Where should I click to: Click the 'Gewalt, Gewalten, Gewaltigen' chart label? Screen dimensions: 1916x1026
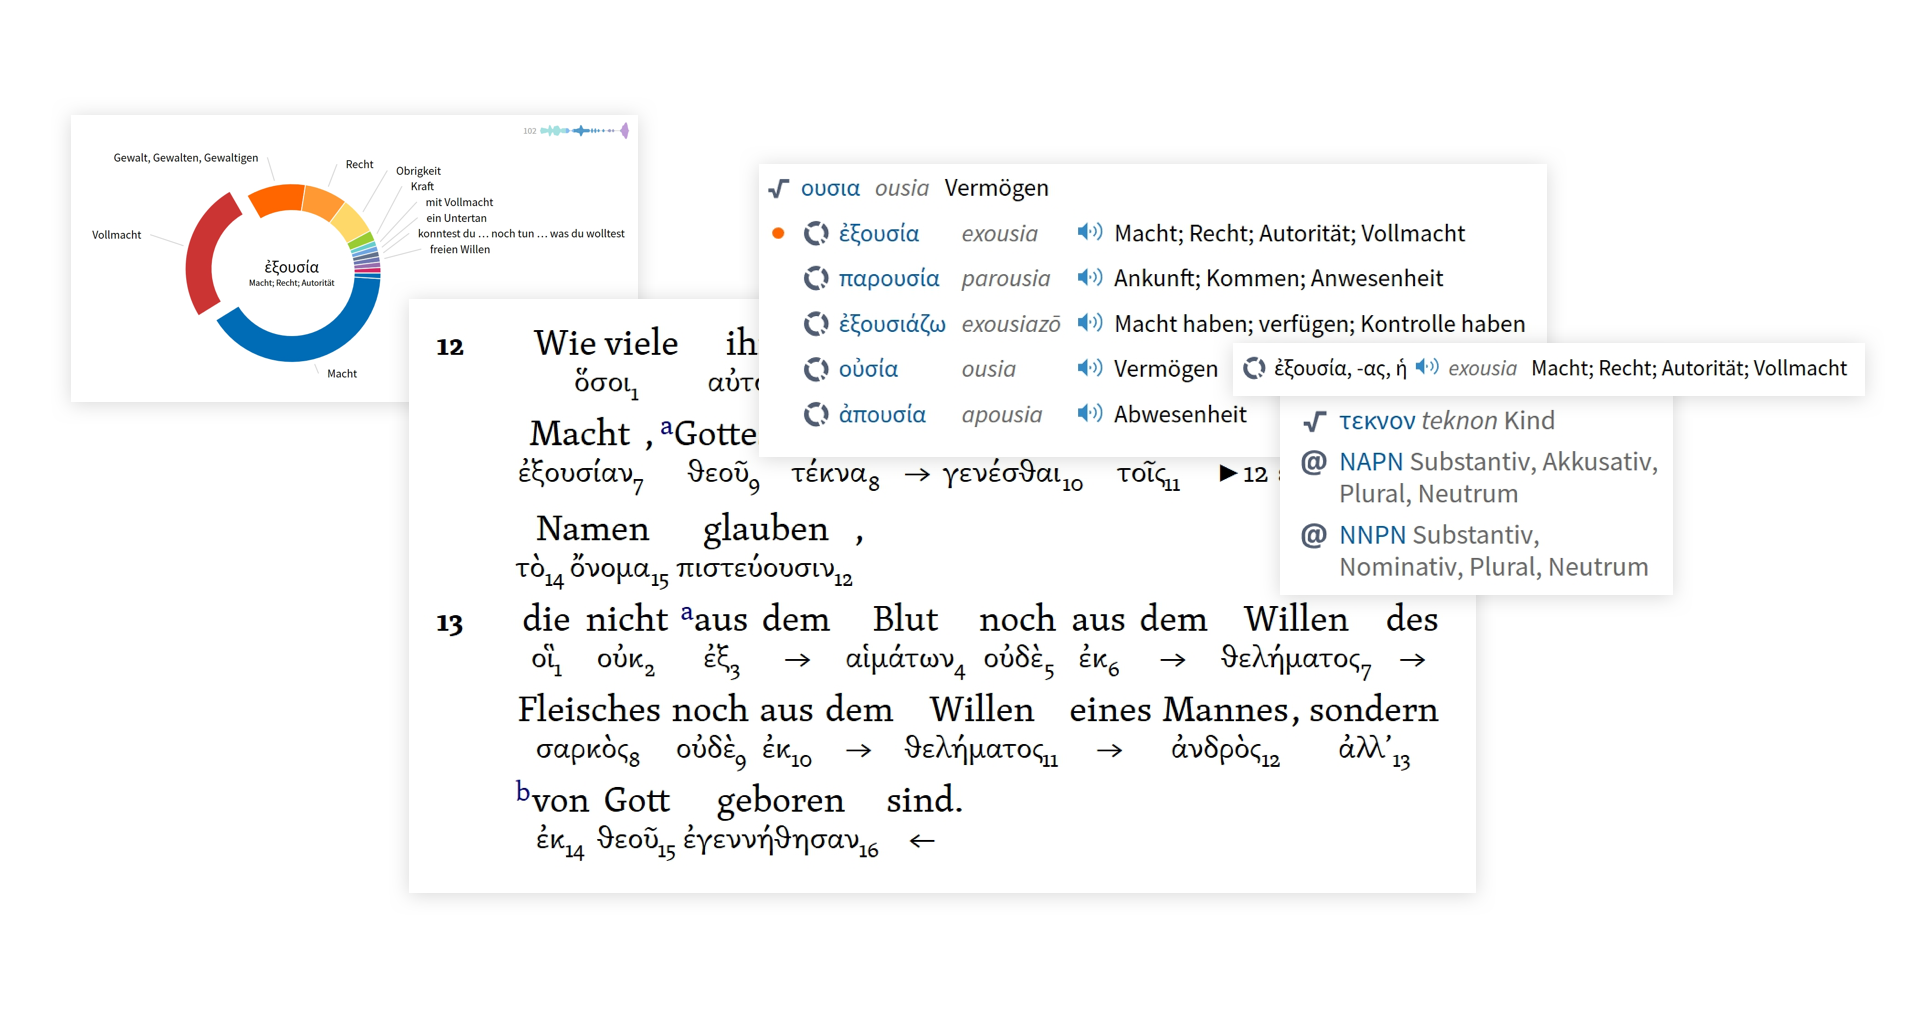(186, 158)
